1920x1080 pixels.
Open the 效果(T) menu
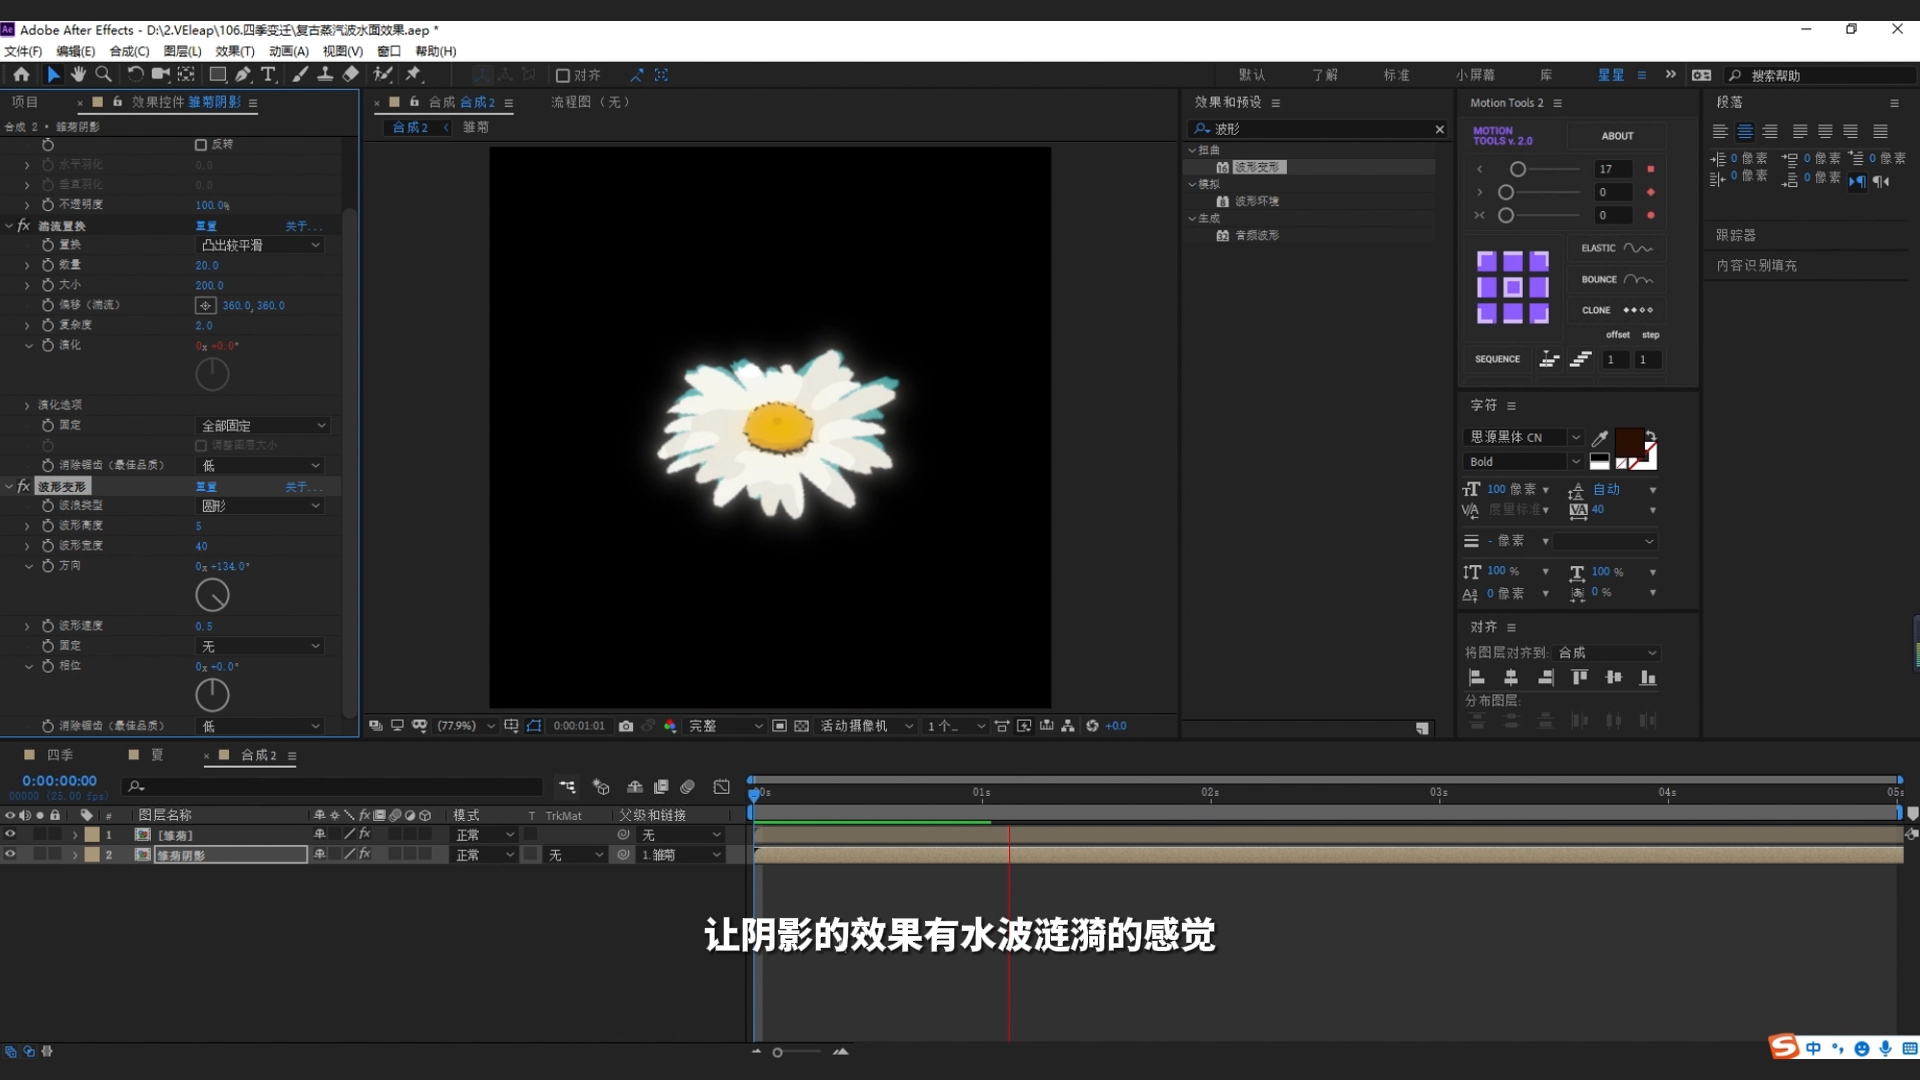235,51
